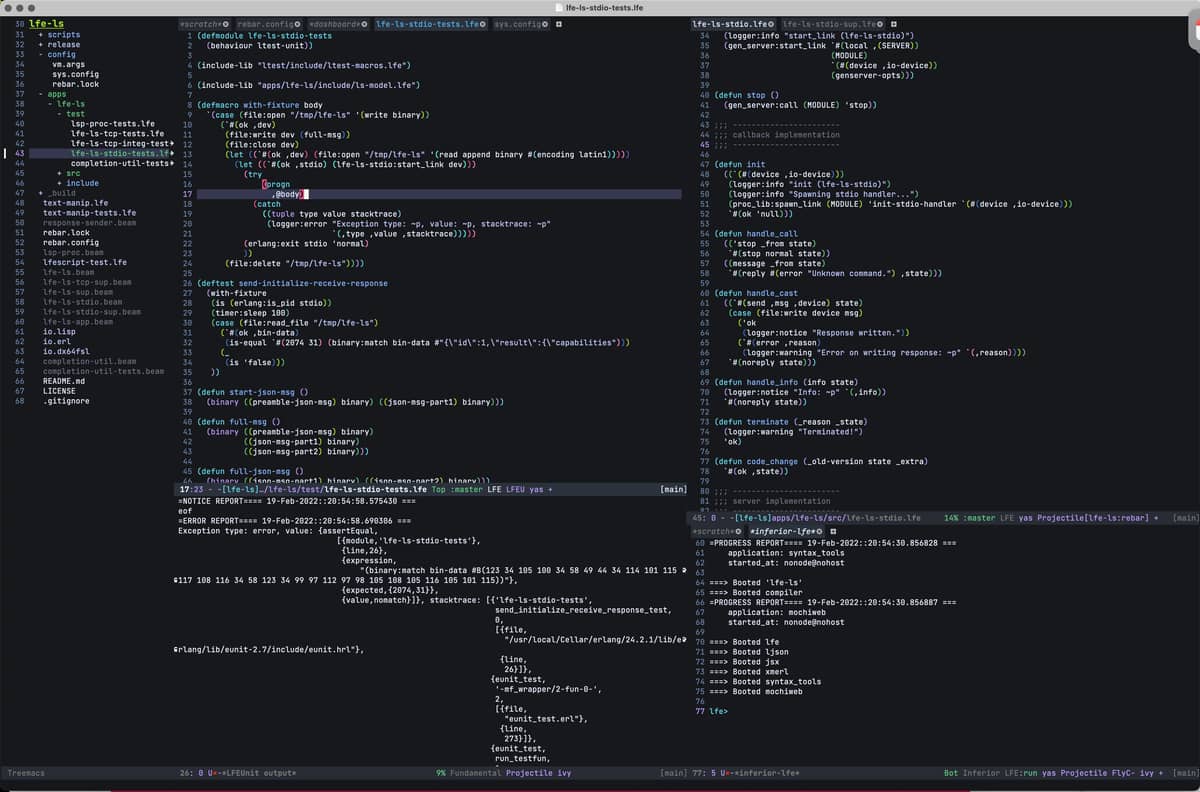Expand the release folder in Treemacs
1200x792 pixels.
[41, 45]
